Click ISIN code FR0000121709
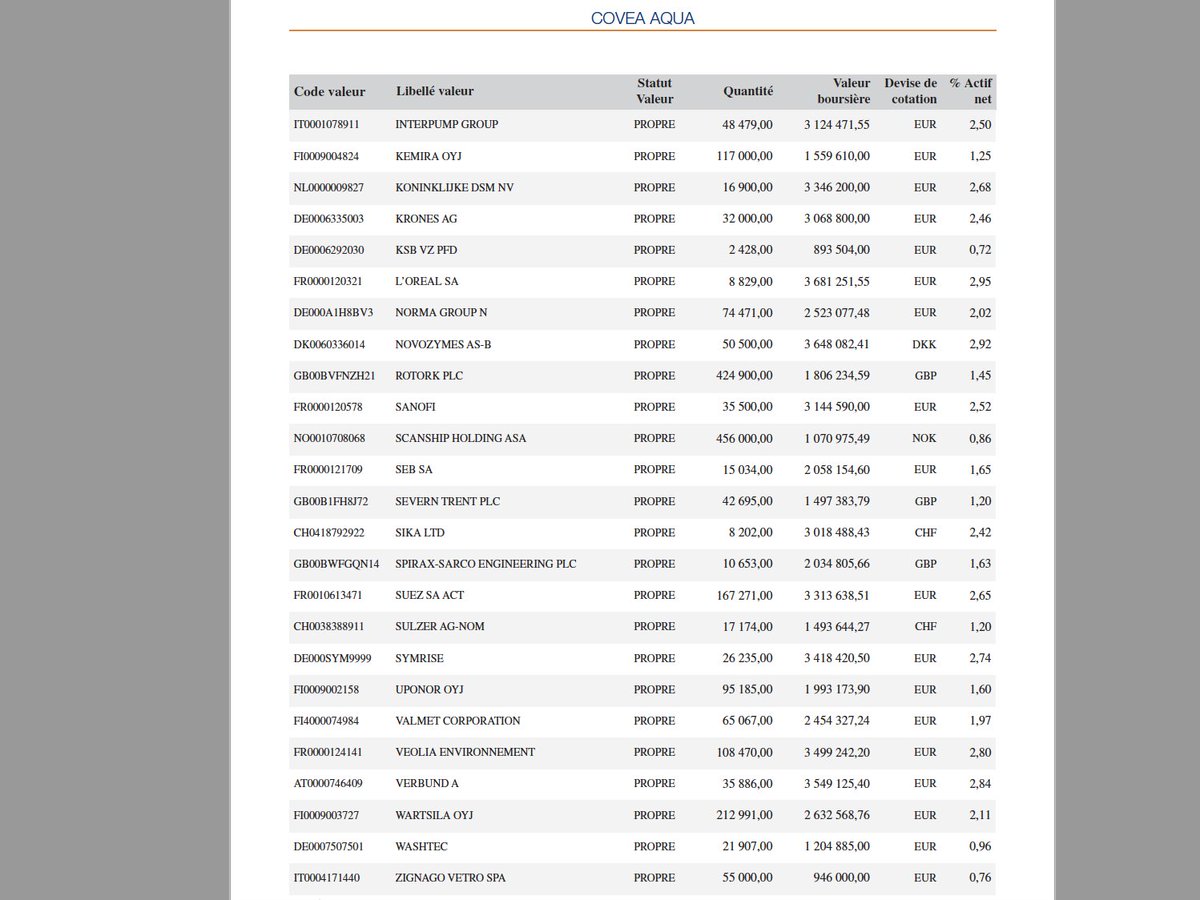The image size is (1200, 900). [x=327, y=470]
